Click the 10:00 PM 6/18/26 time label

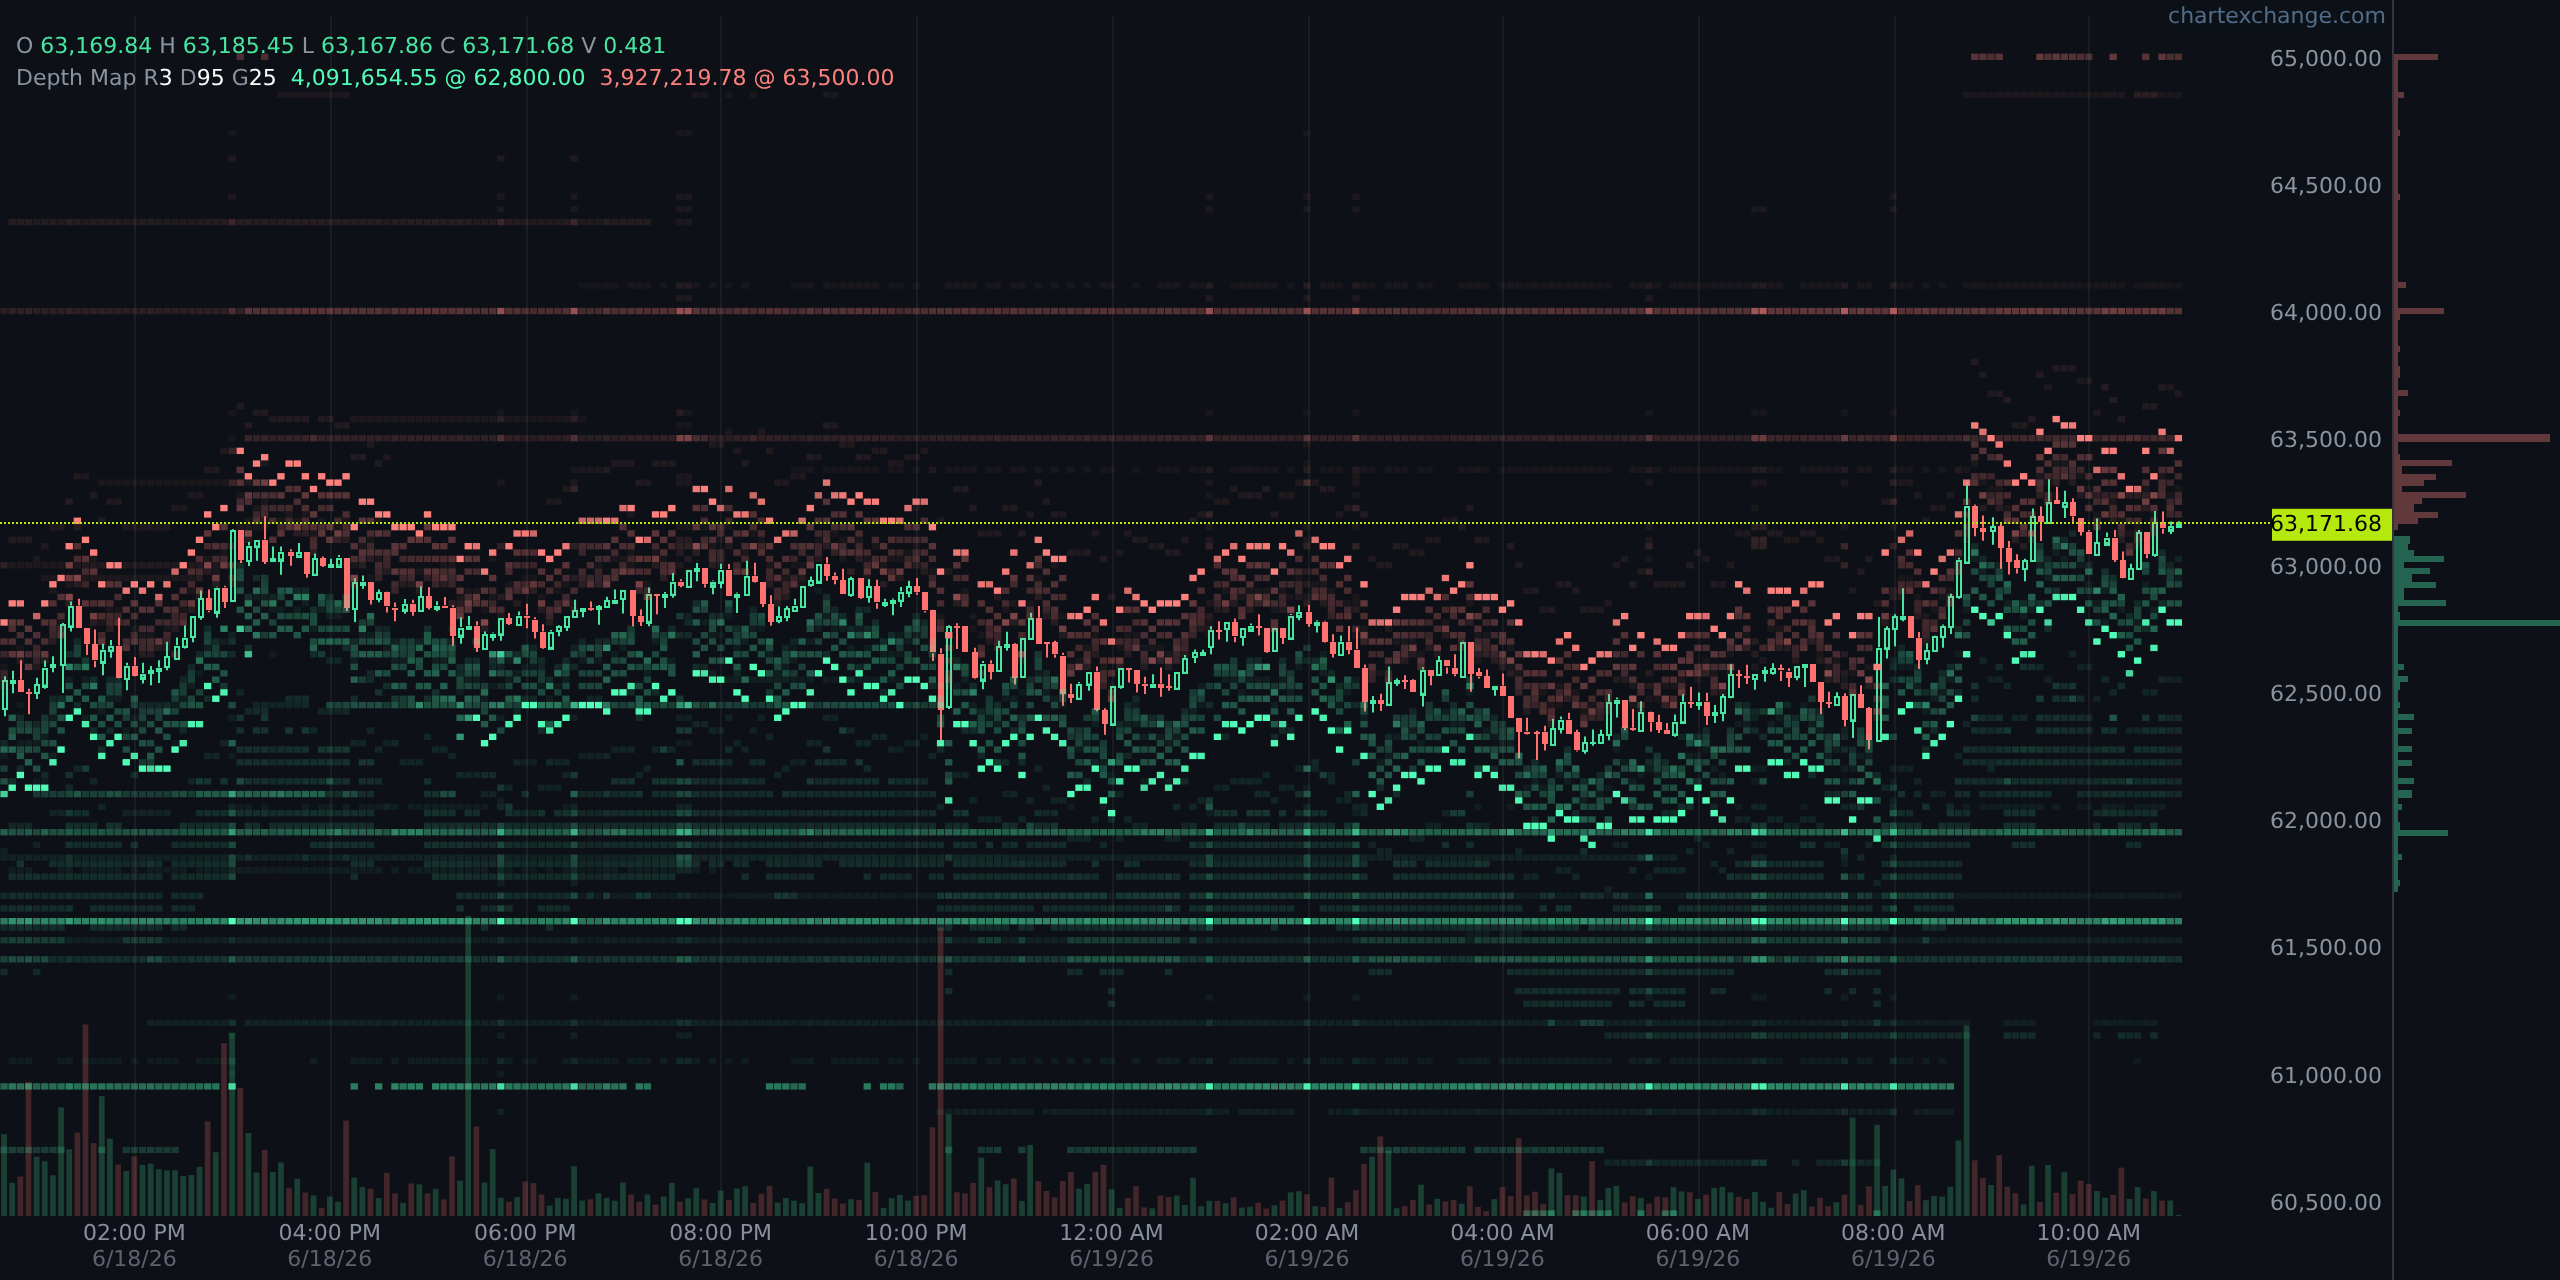tap(916, 1245)
